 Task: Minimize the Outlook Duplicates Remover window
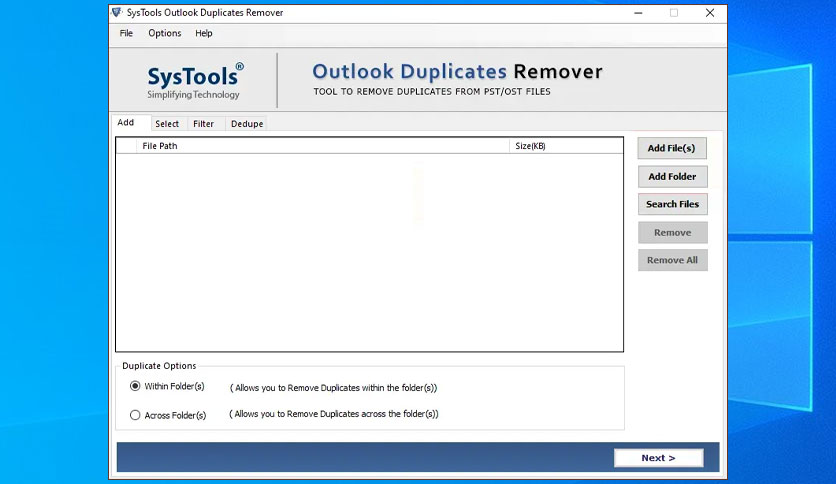pos(638,13)
